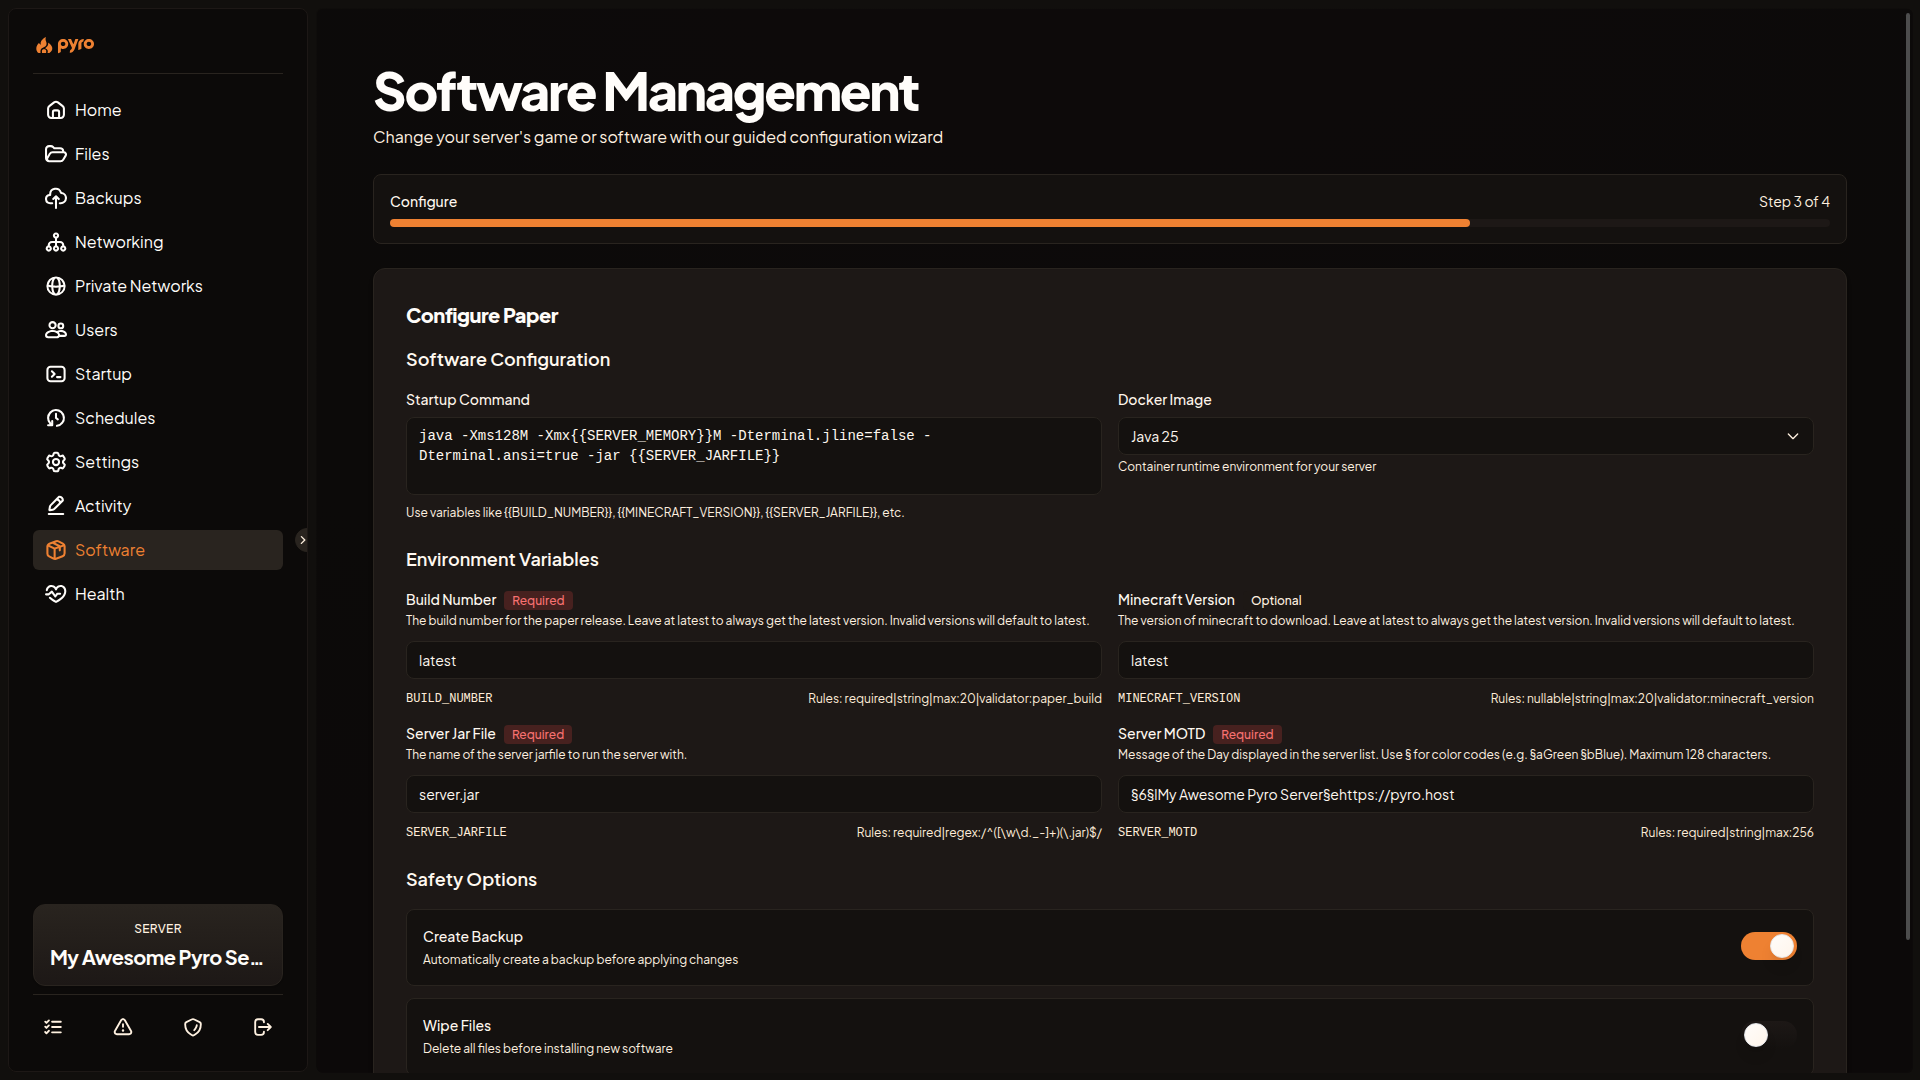Click the 'Configure Paper' heading
The width and height of the screenshot is (1920, 1080).
(x=482, y=316)
